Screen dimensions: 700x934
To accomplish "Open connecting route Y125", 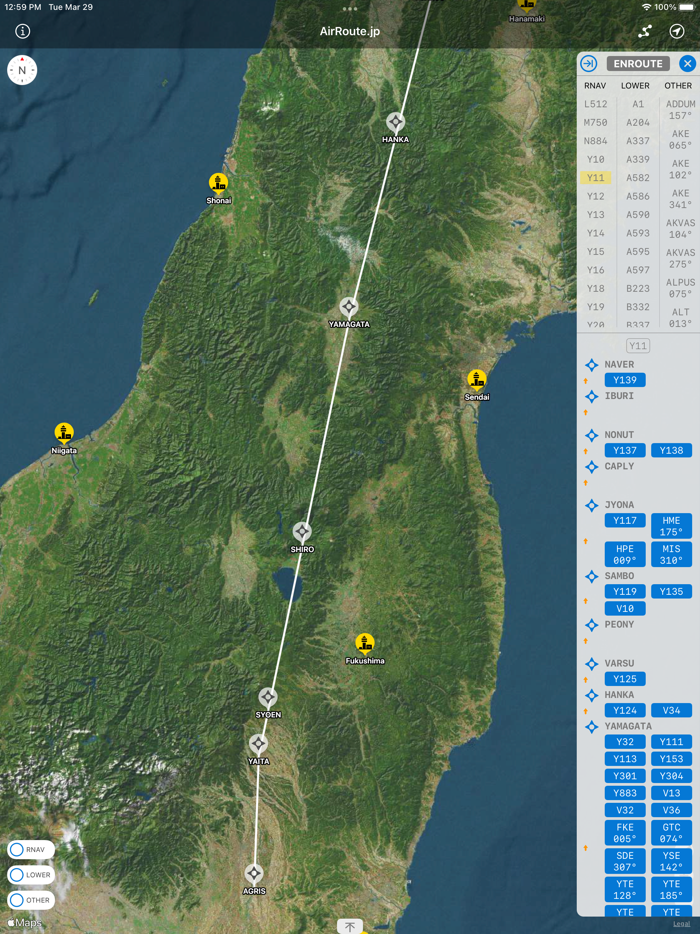I will pyautogui.click(x=625, y=679).
